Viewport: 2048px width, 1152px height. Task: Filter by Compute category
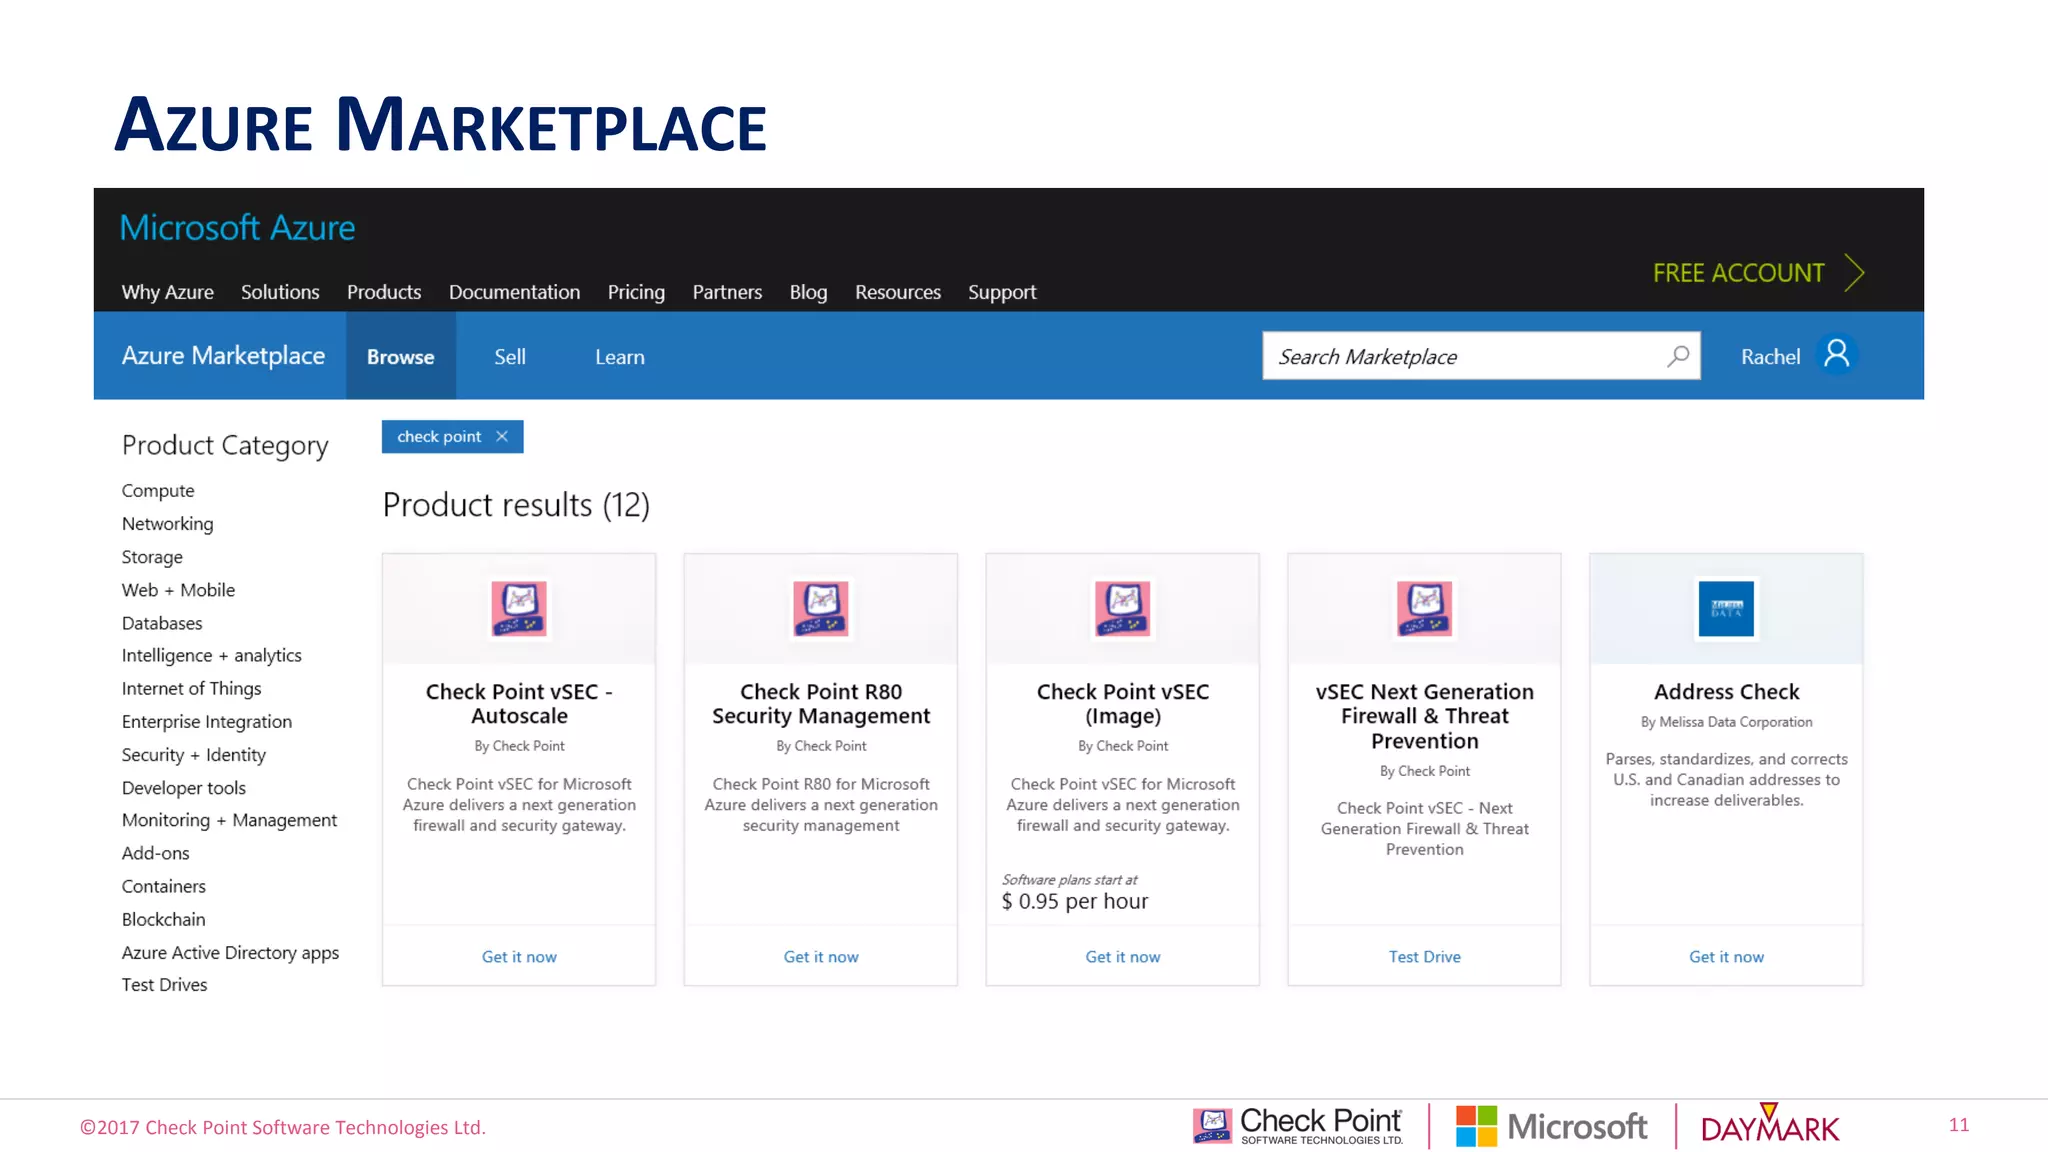tap(158, 490)
